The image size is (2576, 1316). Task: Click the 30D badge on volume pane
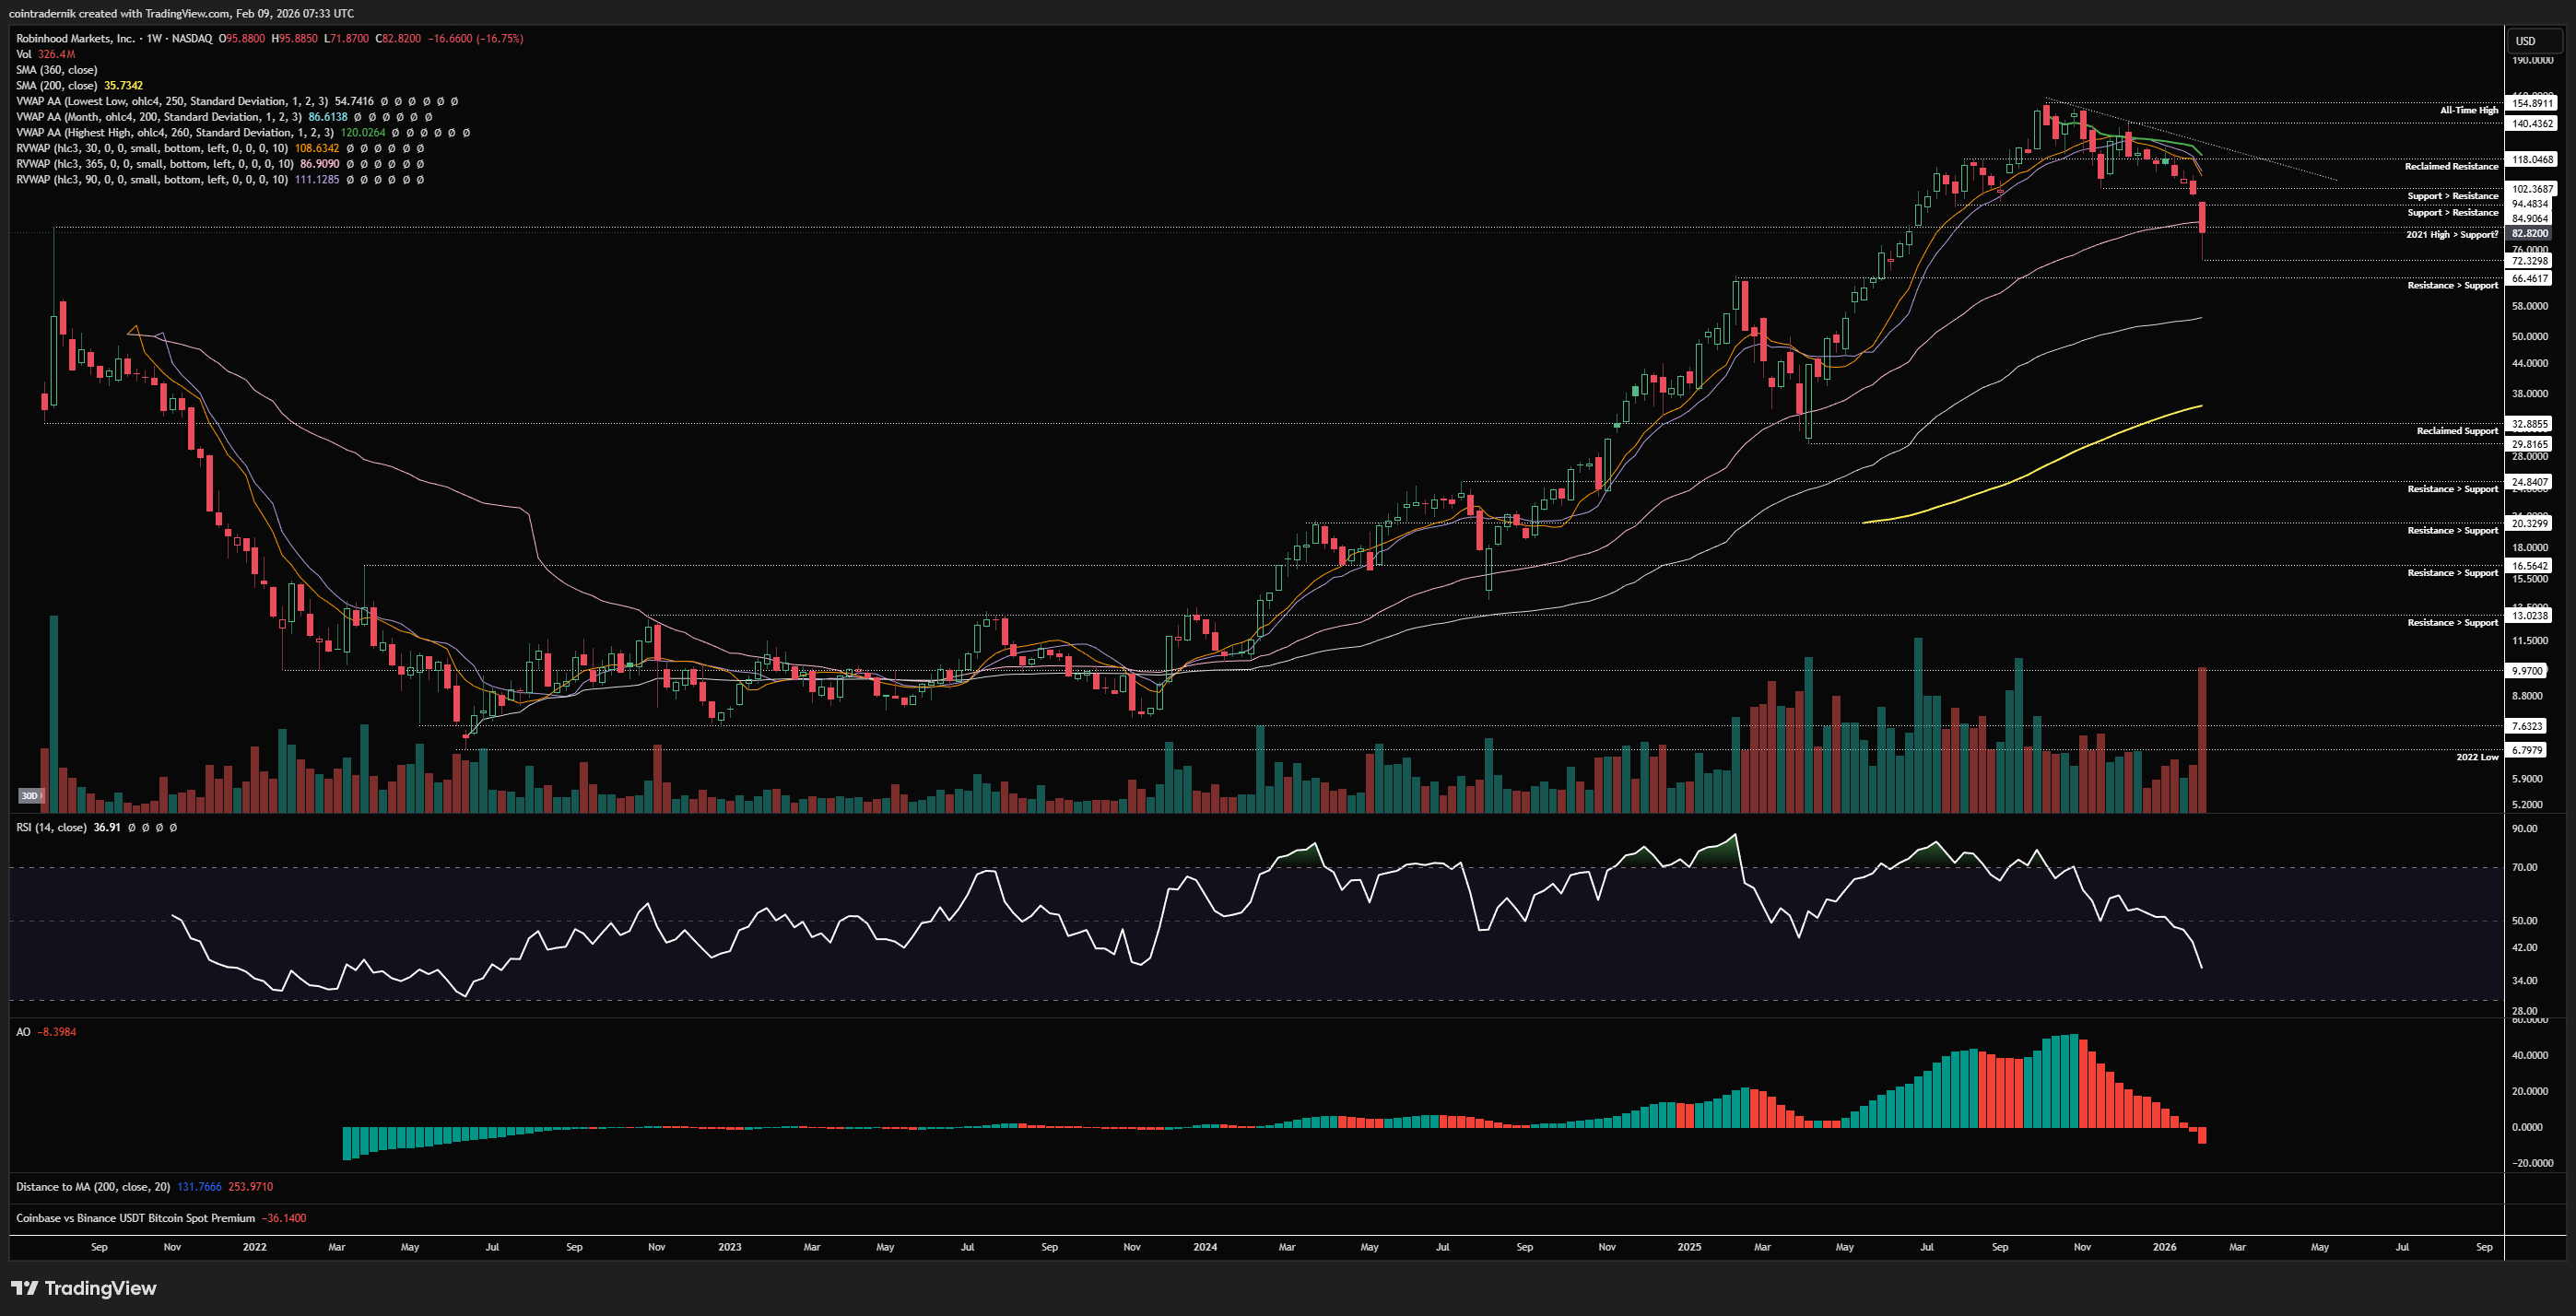pyautogui.click(x=30, y=796)
